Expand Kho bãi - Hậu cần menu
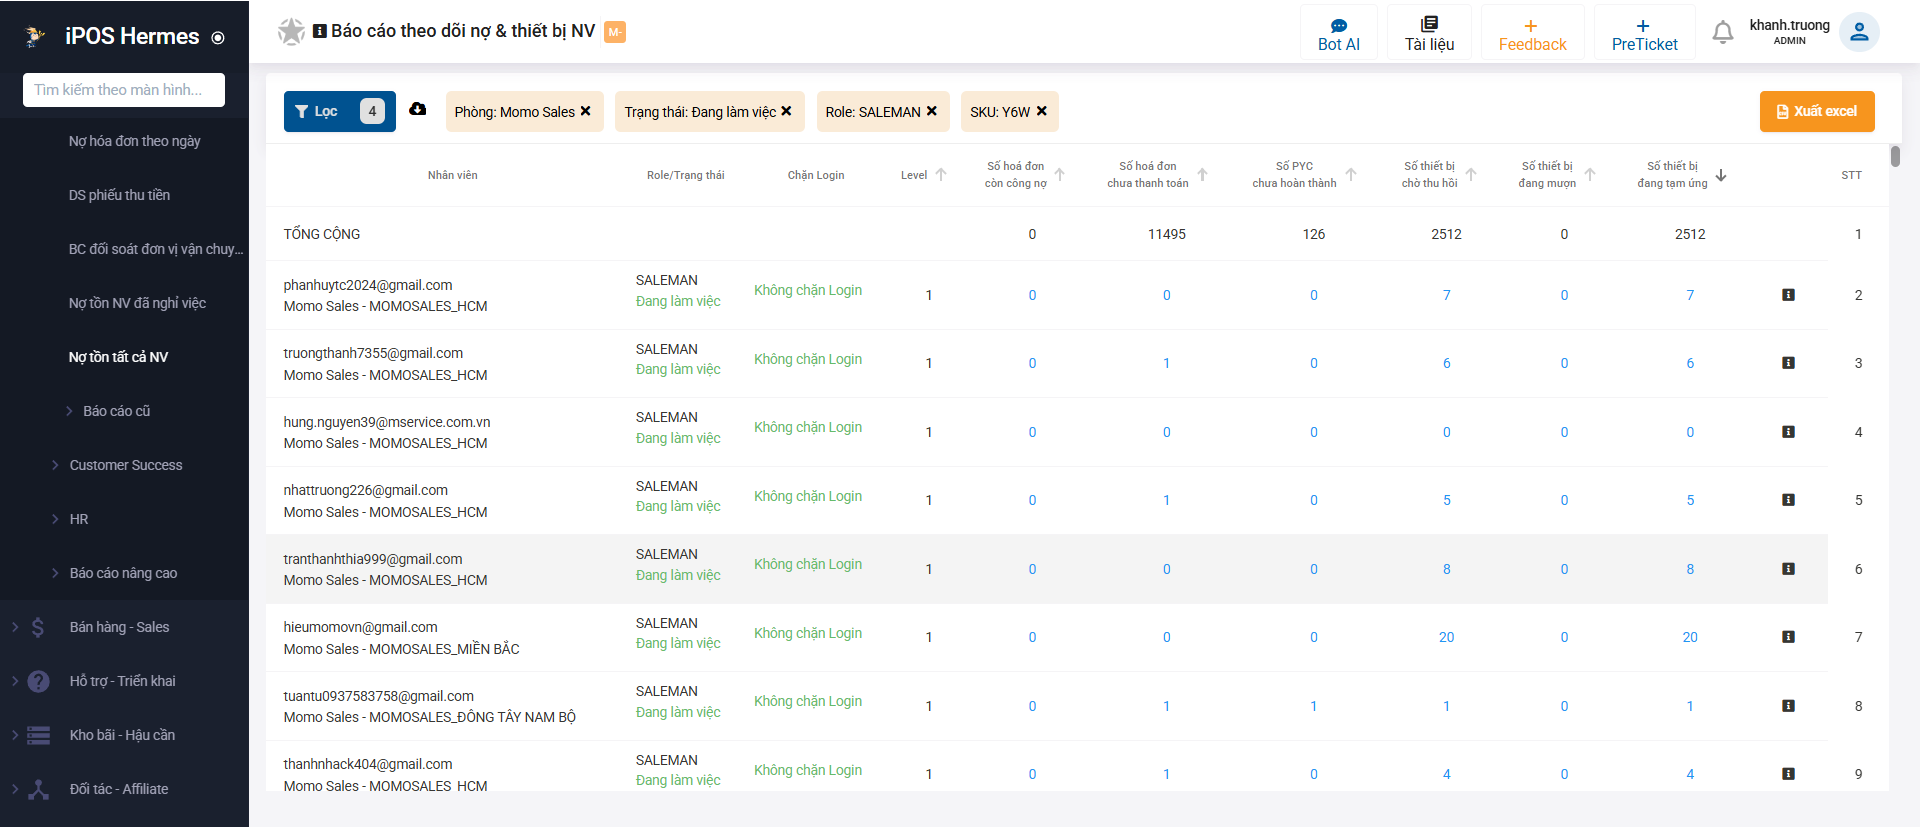 tap(122, 735)
